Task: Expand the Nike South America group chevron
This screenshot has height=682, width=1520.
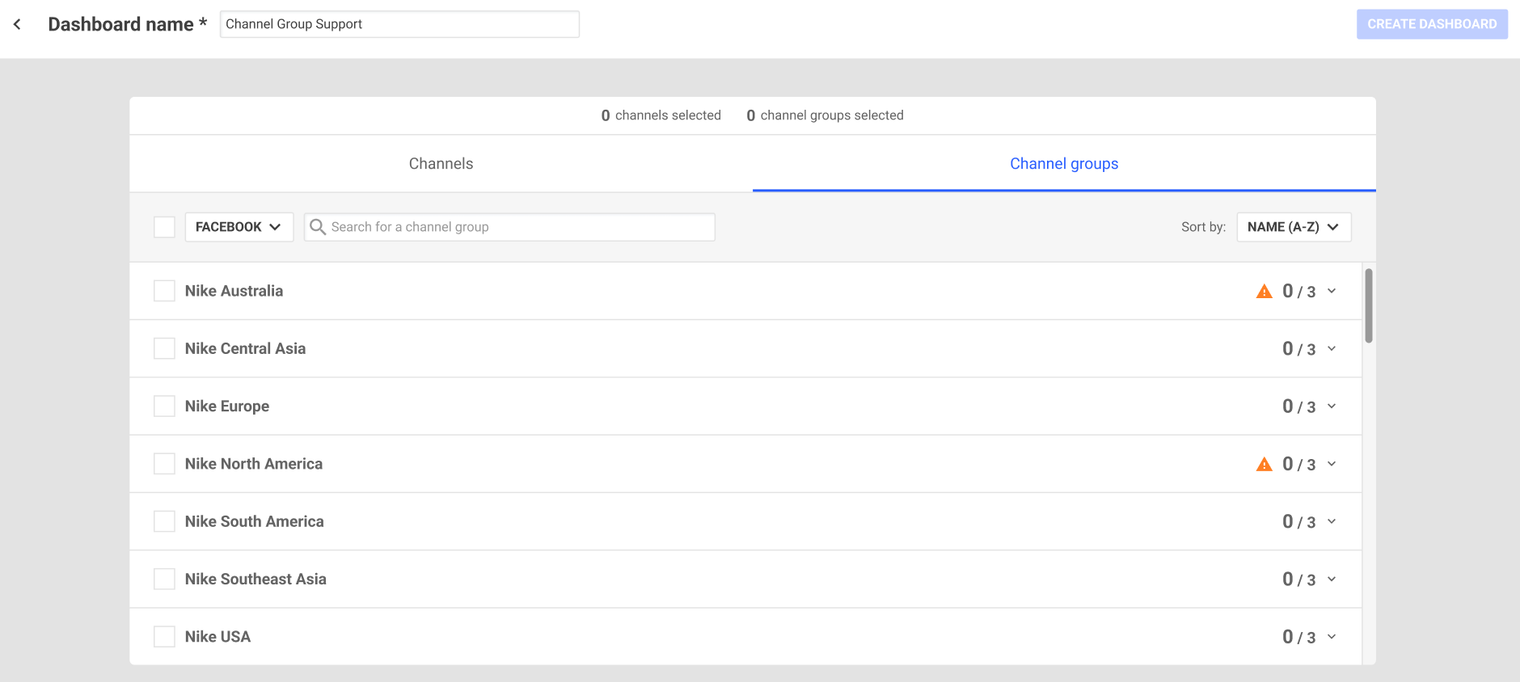Action: (1332, 522)
